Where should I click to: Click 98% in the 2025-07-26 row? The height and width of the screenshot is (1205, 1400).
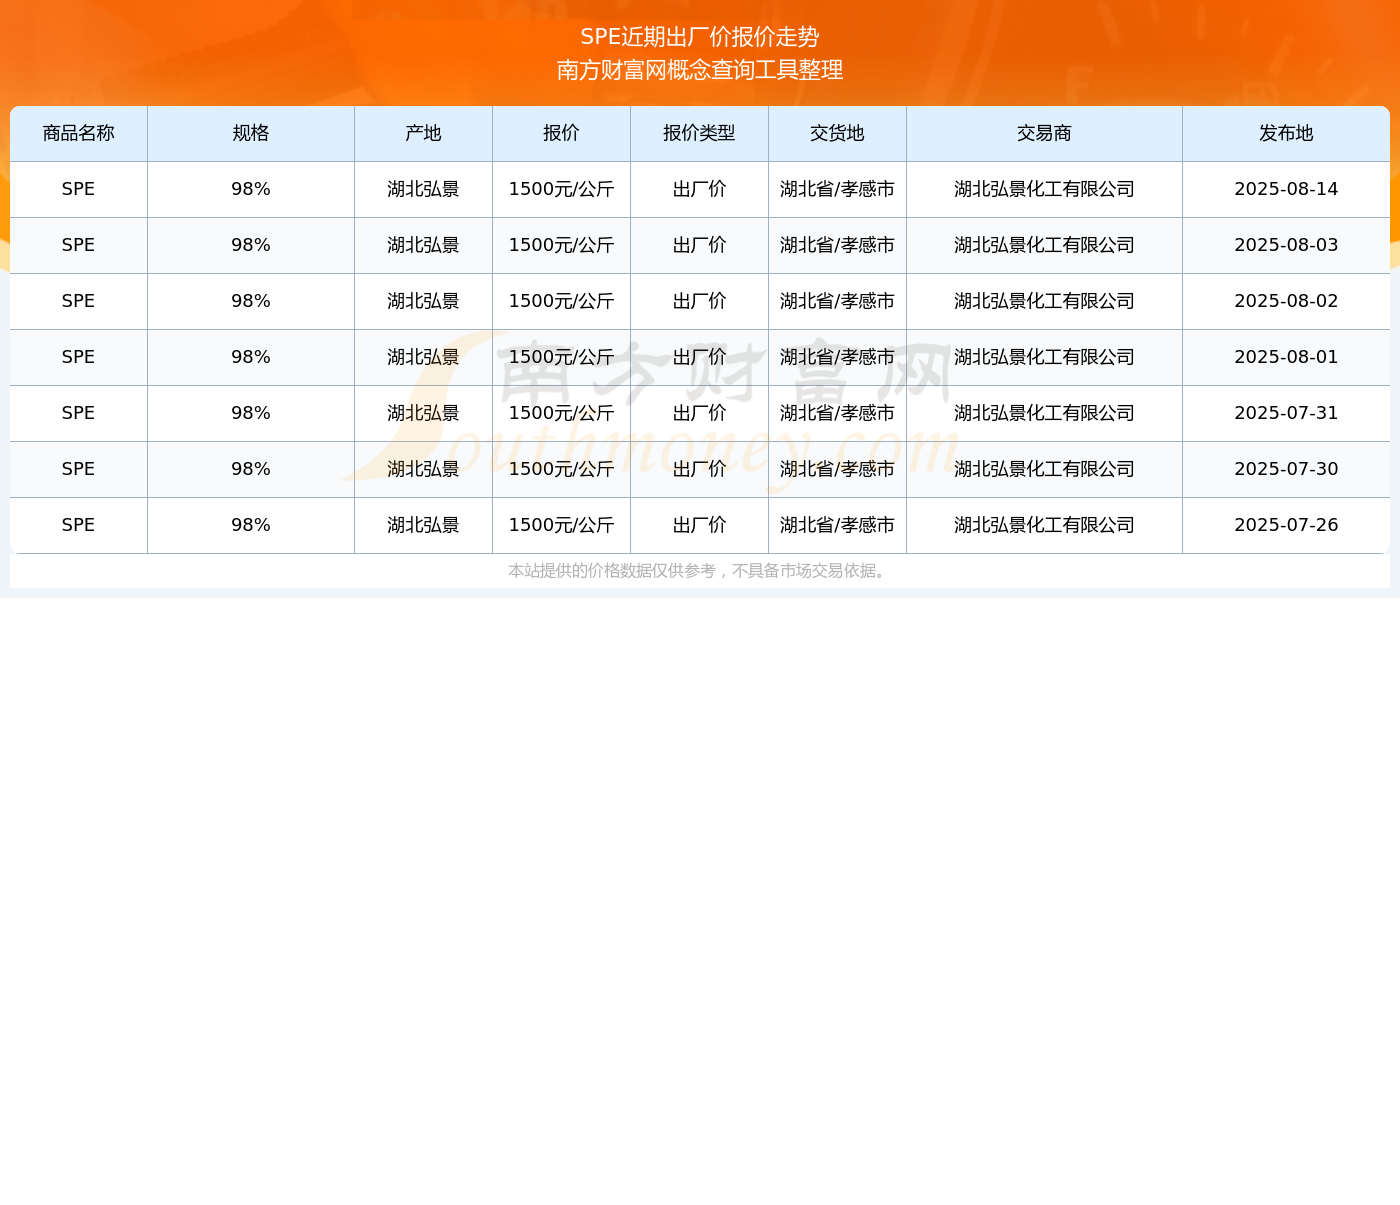(251, 525)
